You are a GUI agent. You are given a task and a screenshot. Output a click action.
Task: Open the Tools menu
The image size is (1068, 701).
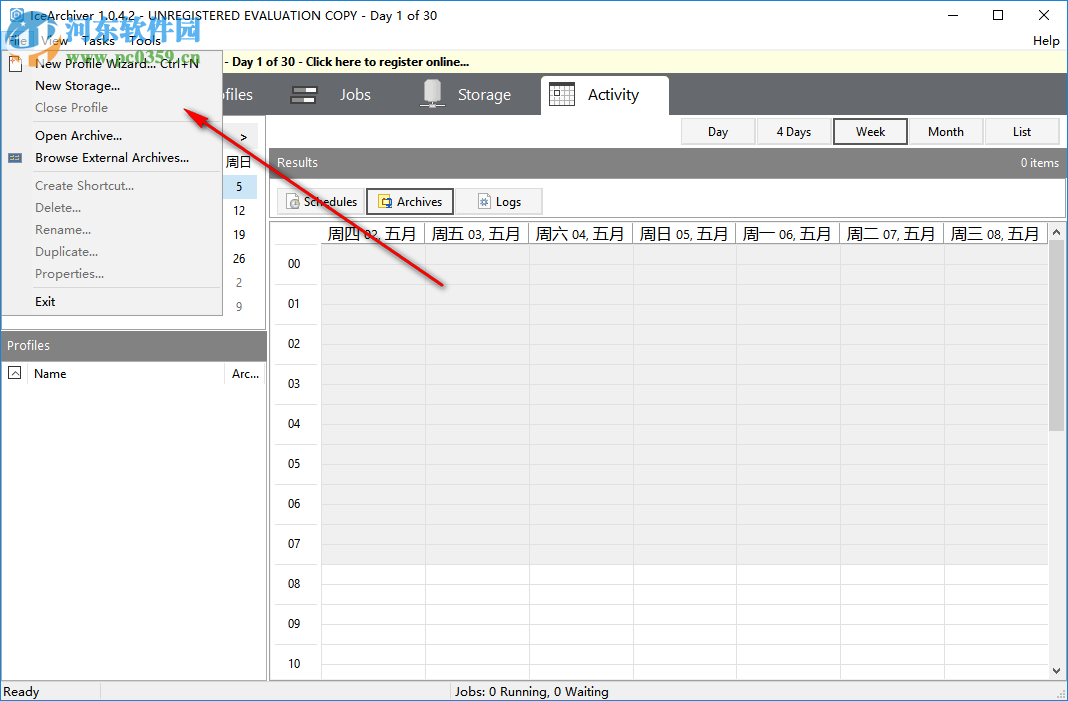click(x=145, y=41)
